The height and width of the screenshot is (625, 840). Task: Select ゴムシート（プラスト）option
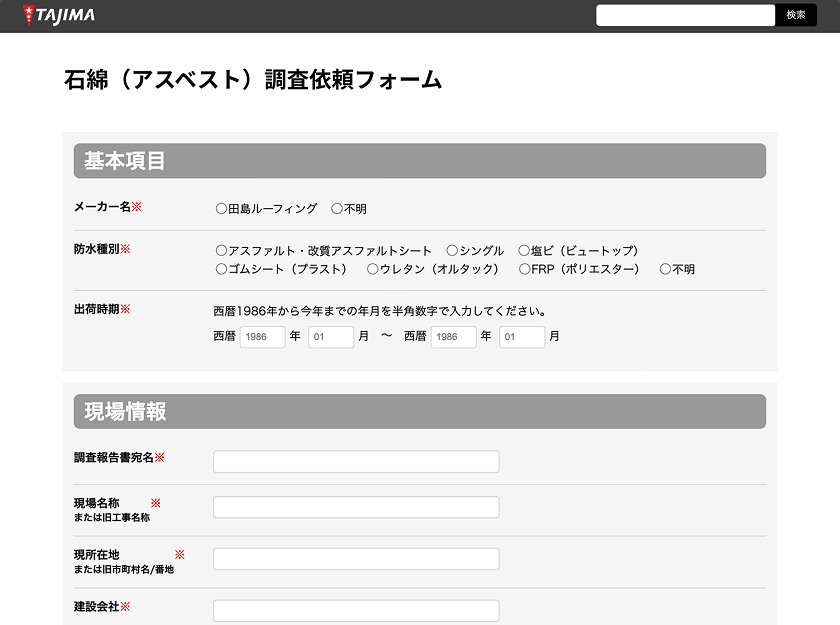click(x=220, y=269)
